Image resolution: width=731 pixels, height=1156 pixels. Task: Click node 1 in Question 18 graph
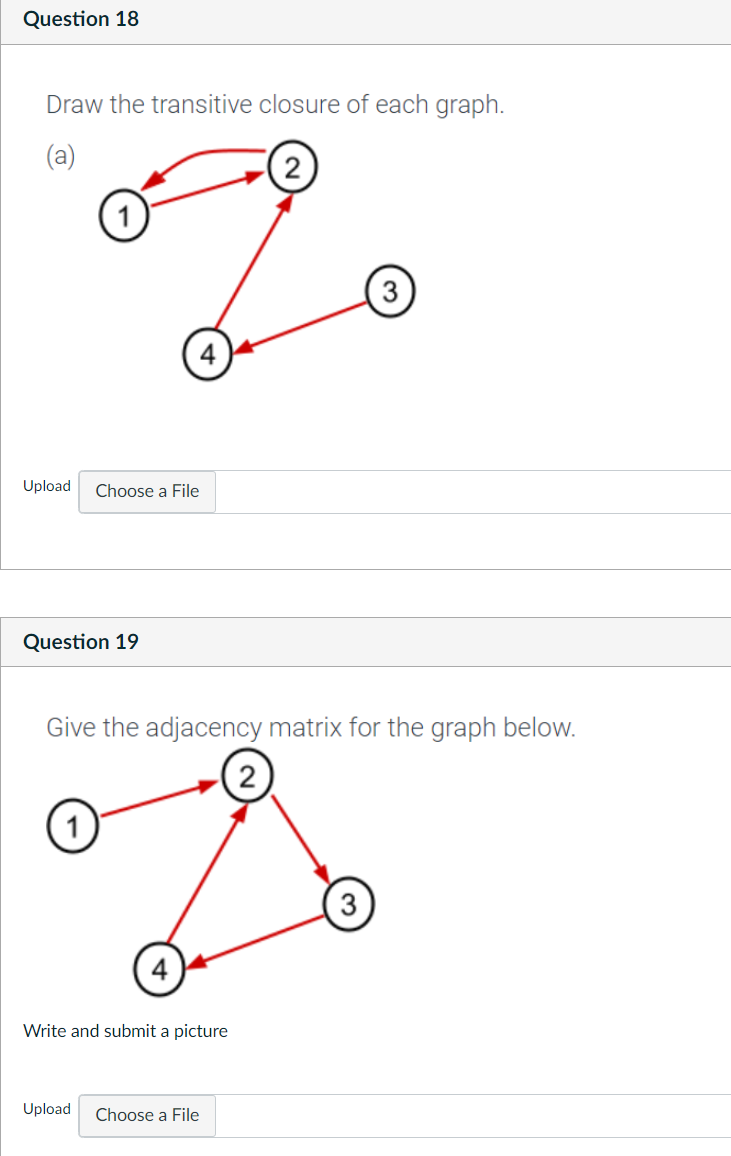tap(124, 213)
